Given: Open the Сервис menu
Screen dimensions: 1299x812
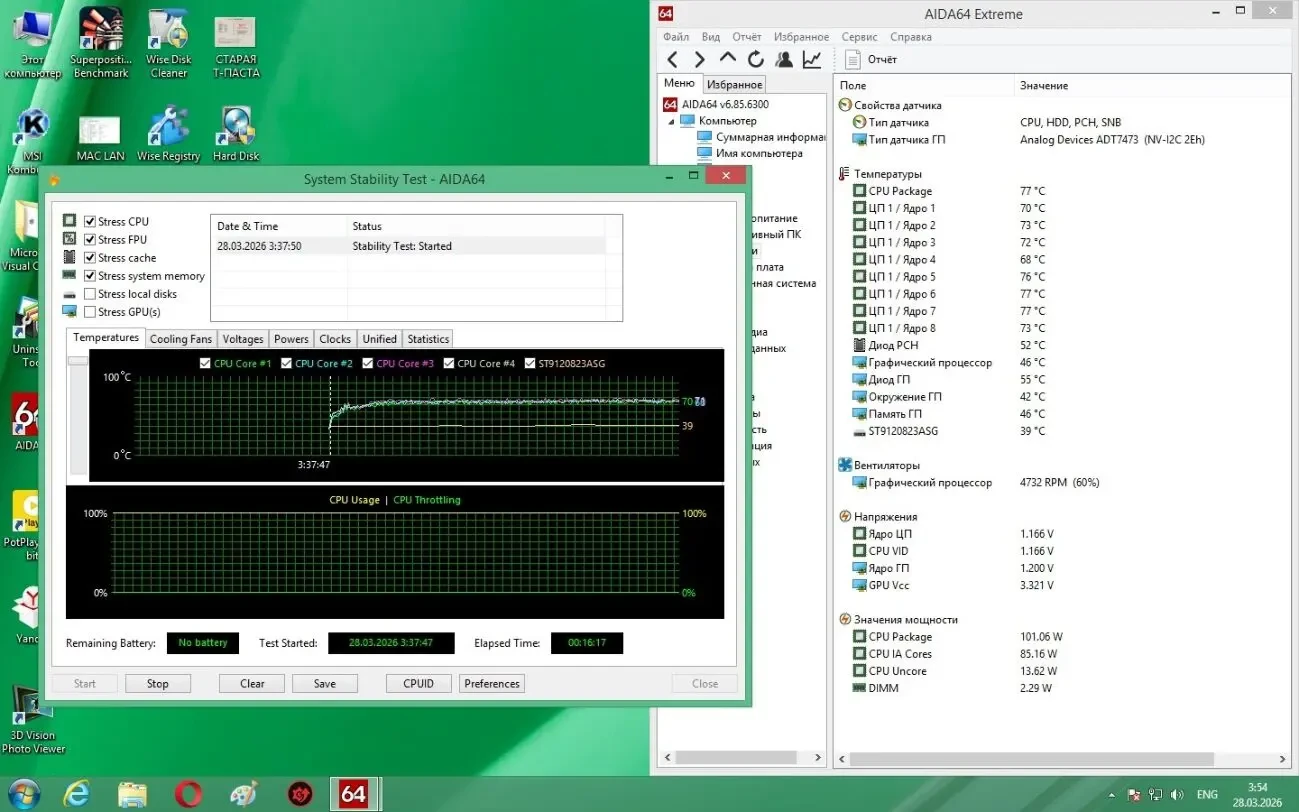Looking at the screenshot, I should click(x=858, y=36).
